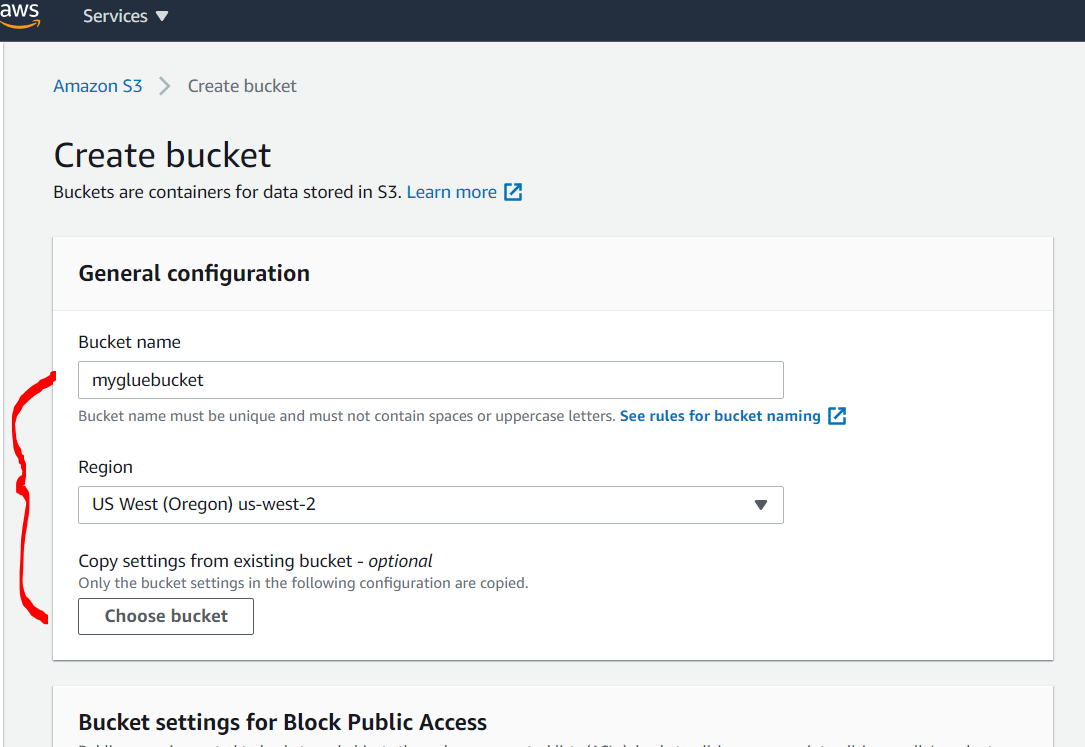Click the Region dropdown arrow
Screen dimensions: 1085x747
tap(761, 505)
